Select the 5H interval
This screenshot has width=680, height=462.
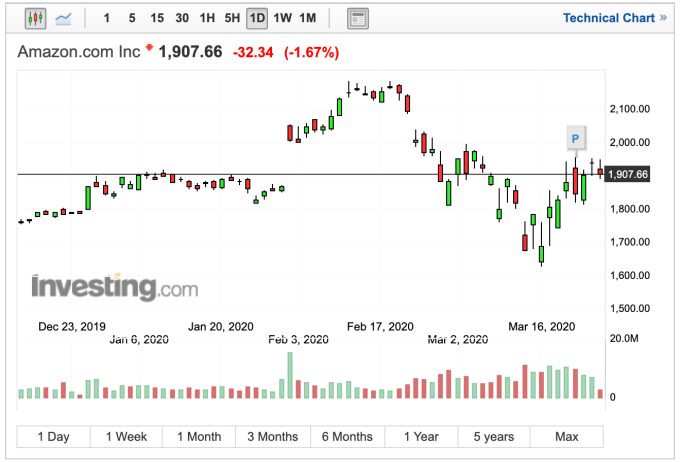(232, 18)
